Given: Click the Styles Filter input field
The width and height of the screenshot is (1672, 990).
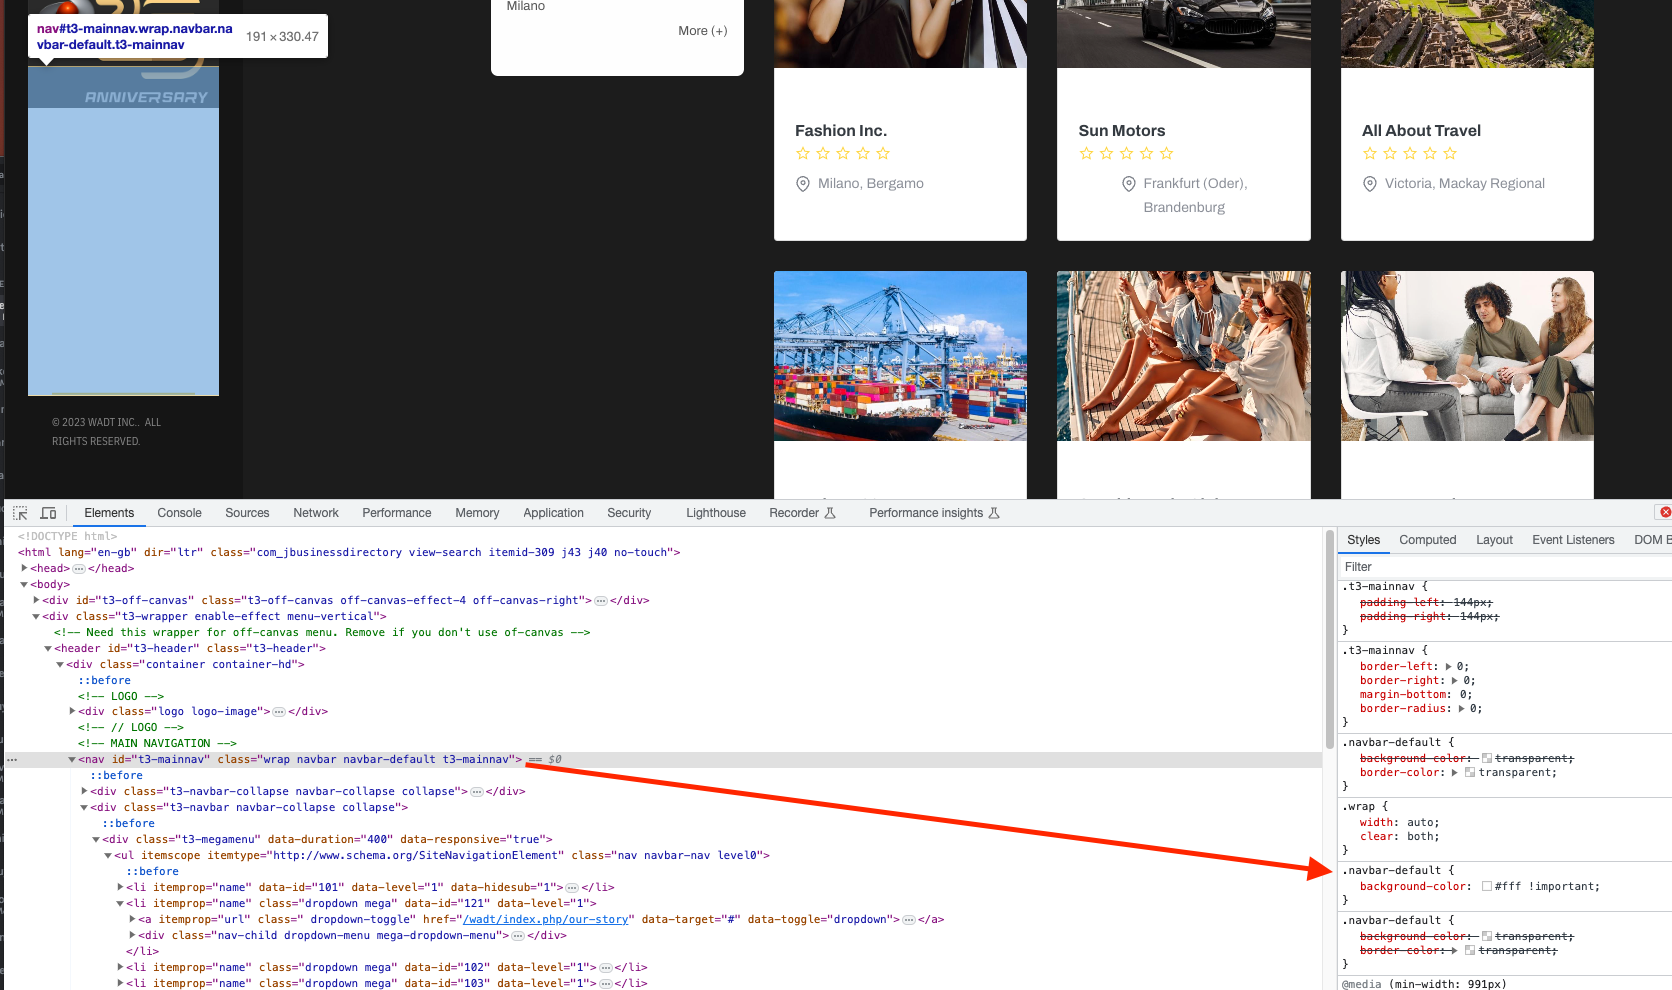Looking at the screenshot, I should [x=1505, y=567].
